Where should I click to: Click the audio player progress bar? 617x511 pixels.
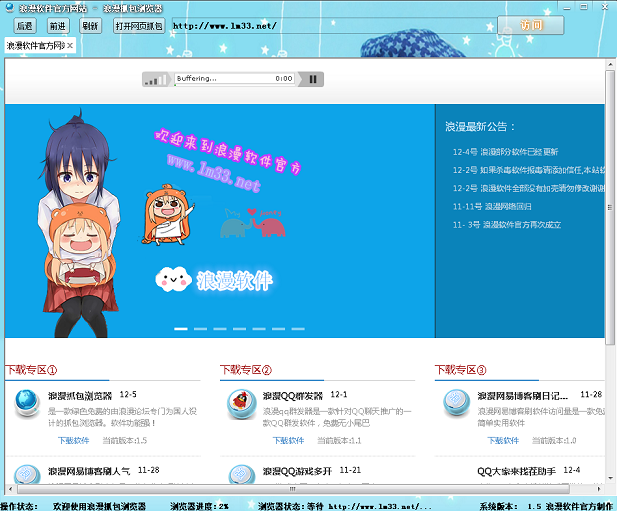[x=234, y=79]
